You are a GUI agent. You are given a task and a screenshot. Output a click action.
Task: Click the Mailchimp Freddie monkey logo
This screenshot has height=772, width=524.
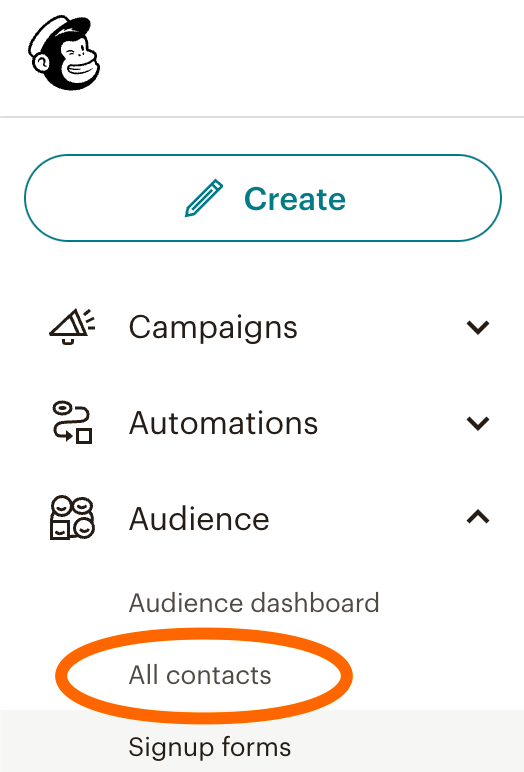[64, 53]
